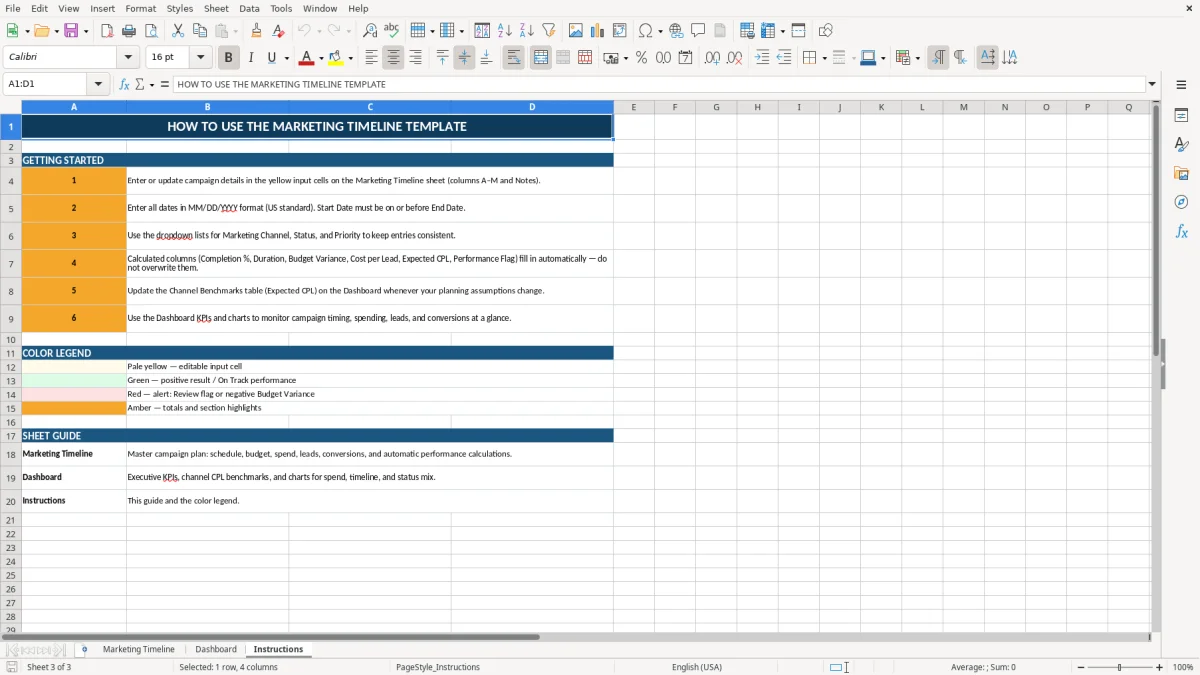Open conditional formatting dropdown arrow

917,58
